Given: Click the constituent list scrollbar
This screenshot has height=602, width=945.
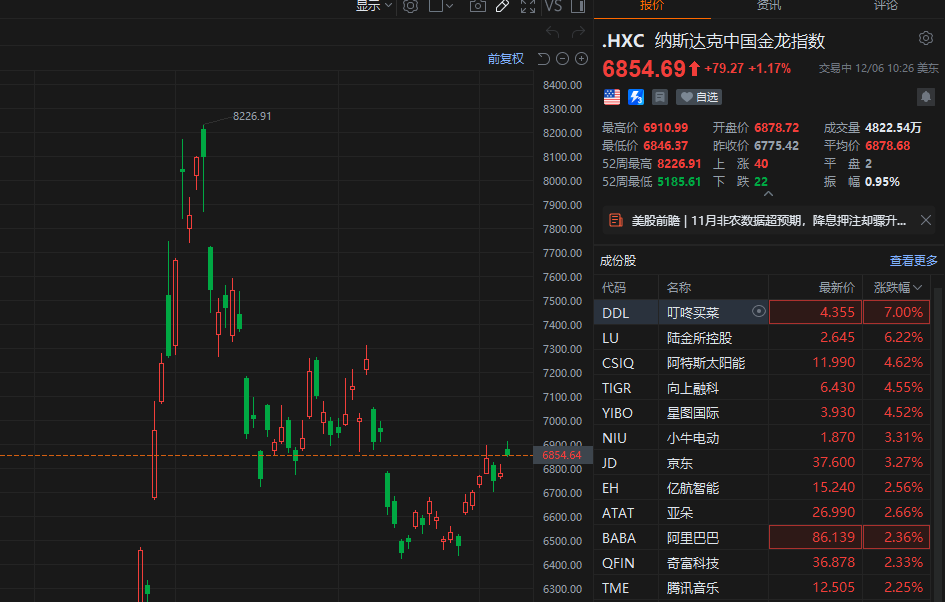Looking at the screenshot, I should (938, 443).
